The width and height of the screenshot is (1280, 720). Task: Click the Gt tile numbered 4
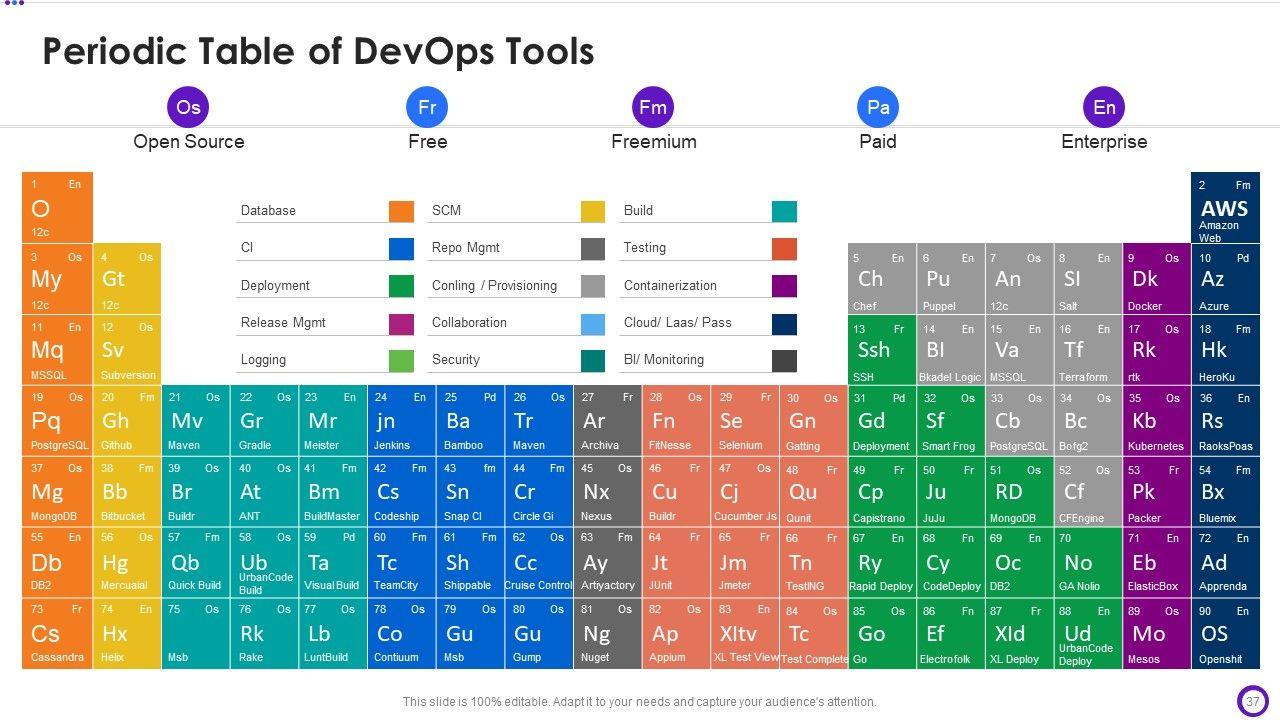coord(127,279)
